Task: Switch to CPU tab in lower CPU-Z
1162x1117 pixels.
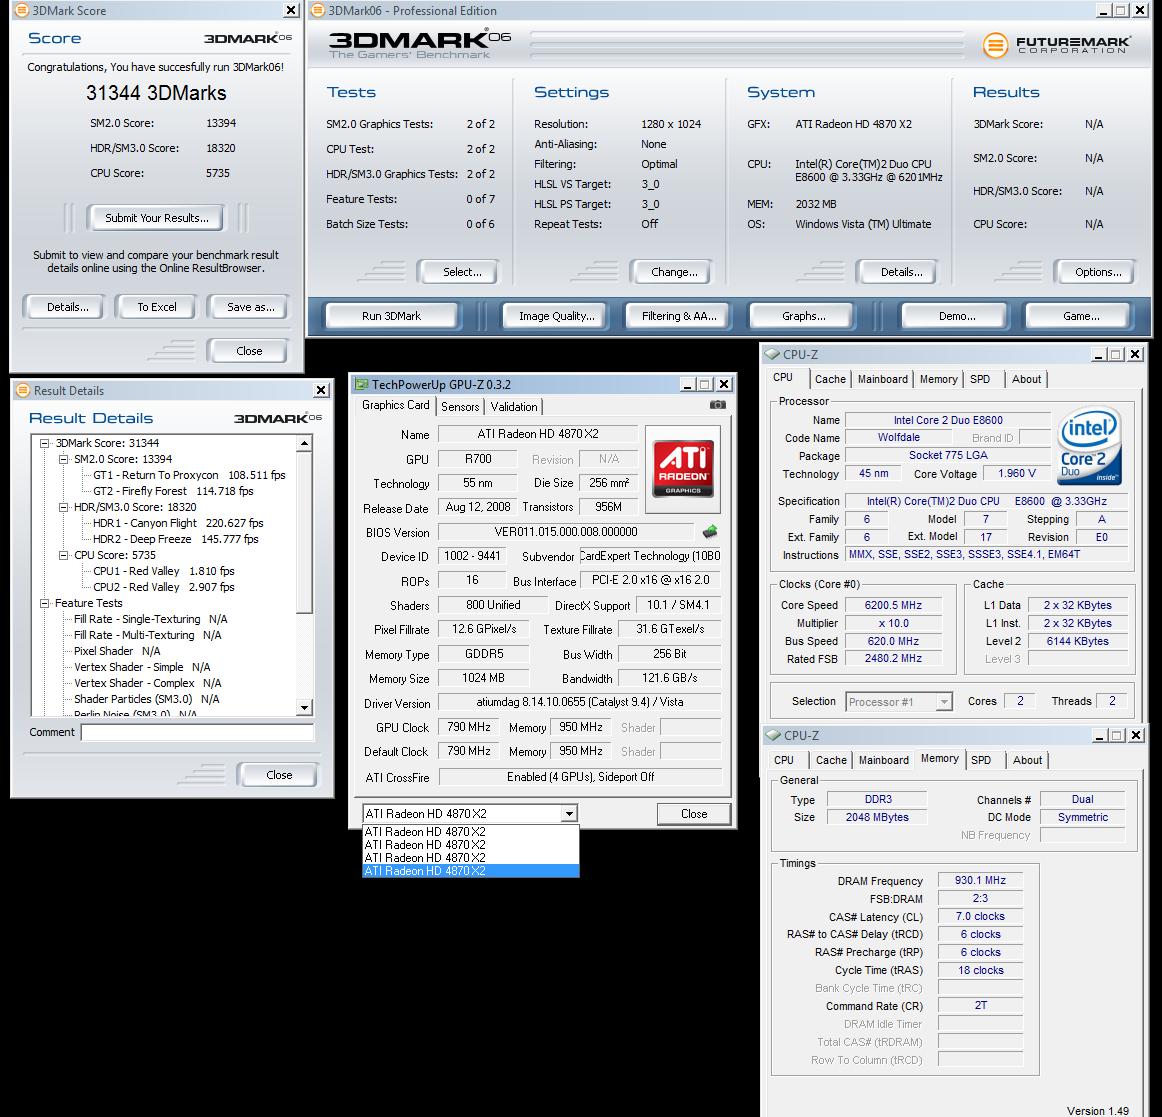Action: (x=784, y=760)
